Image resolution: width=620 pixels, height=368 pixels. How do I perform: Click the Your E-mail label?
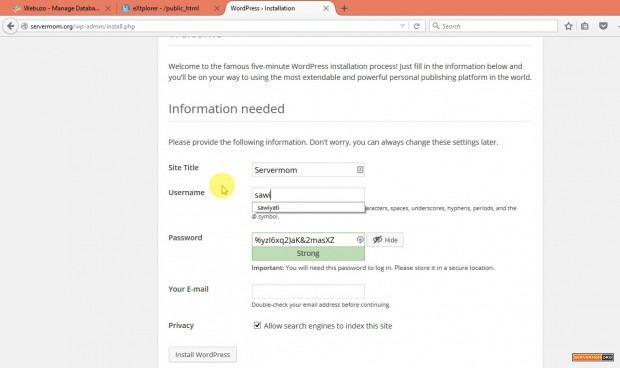[188, 289]
